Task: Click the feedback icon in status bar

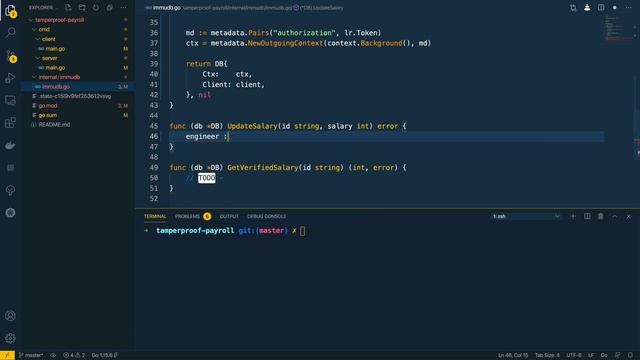Action: pyautogui.click(x=618, y=355)
